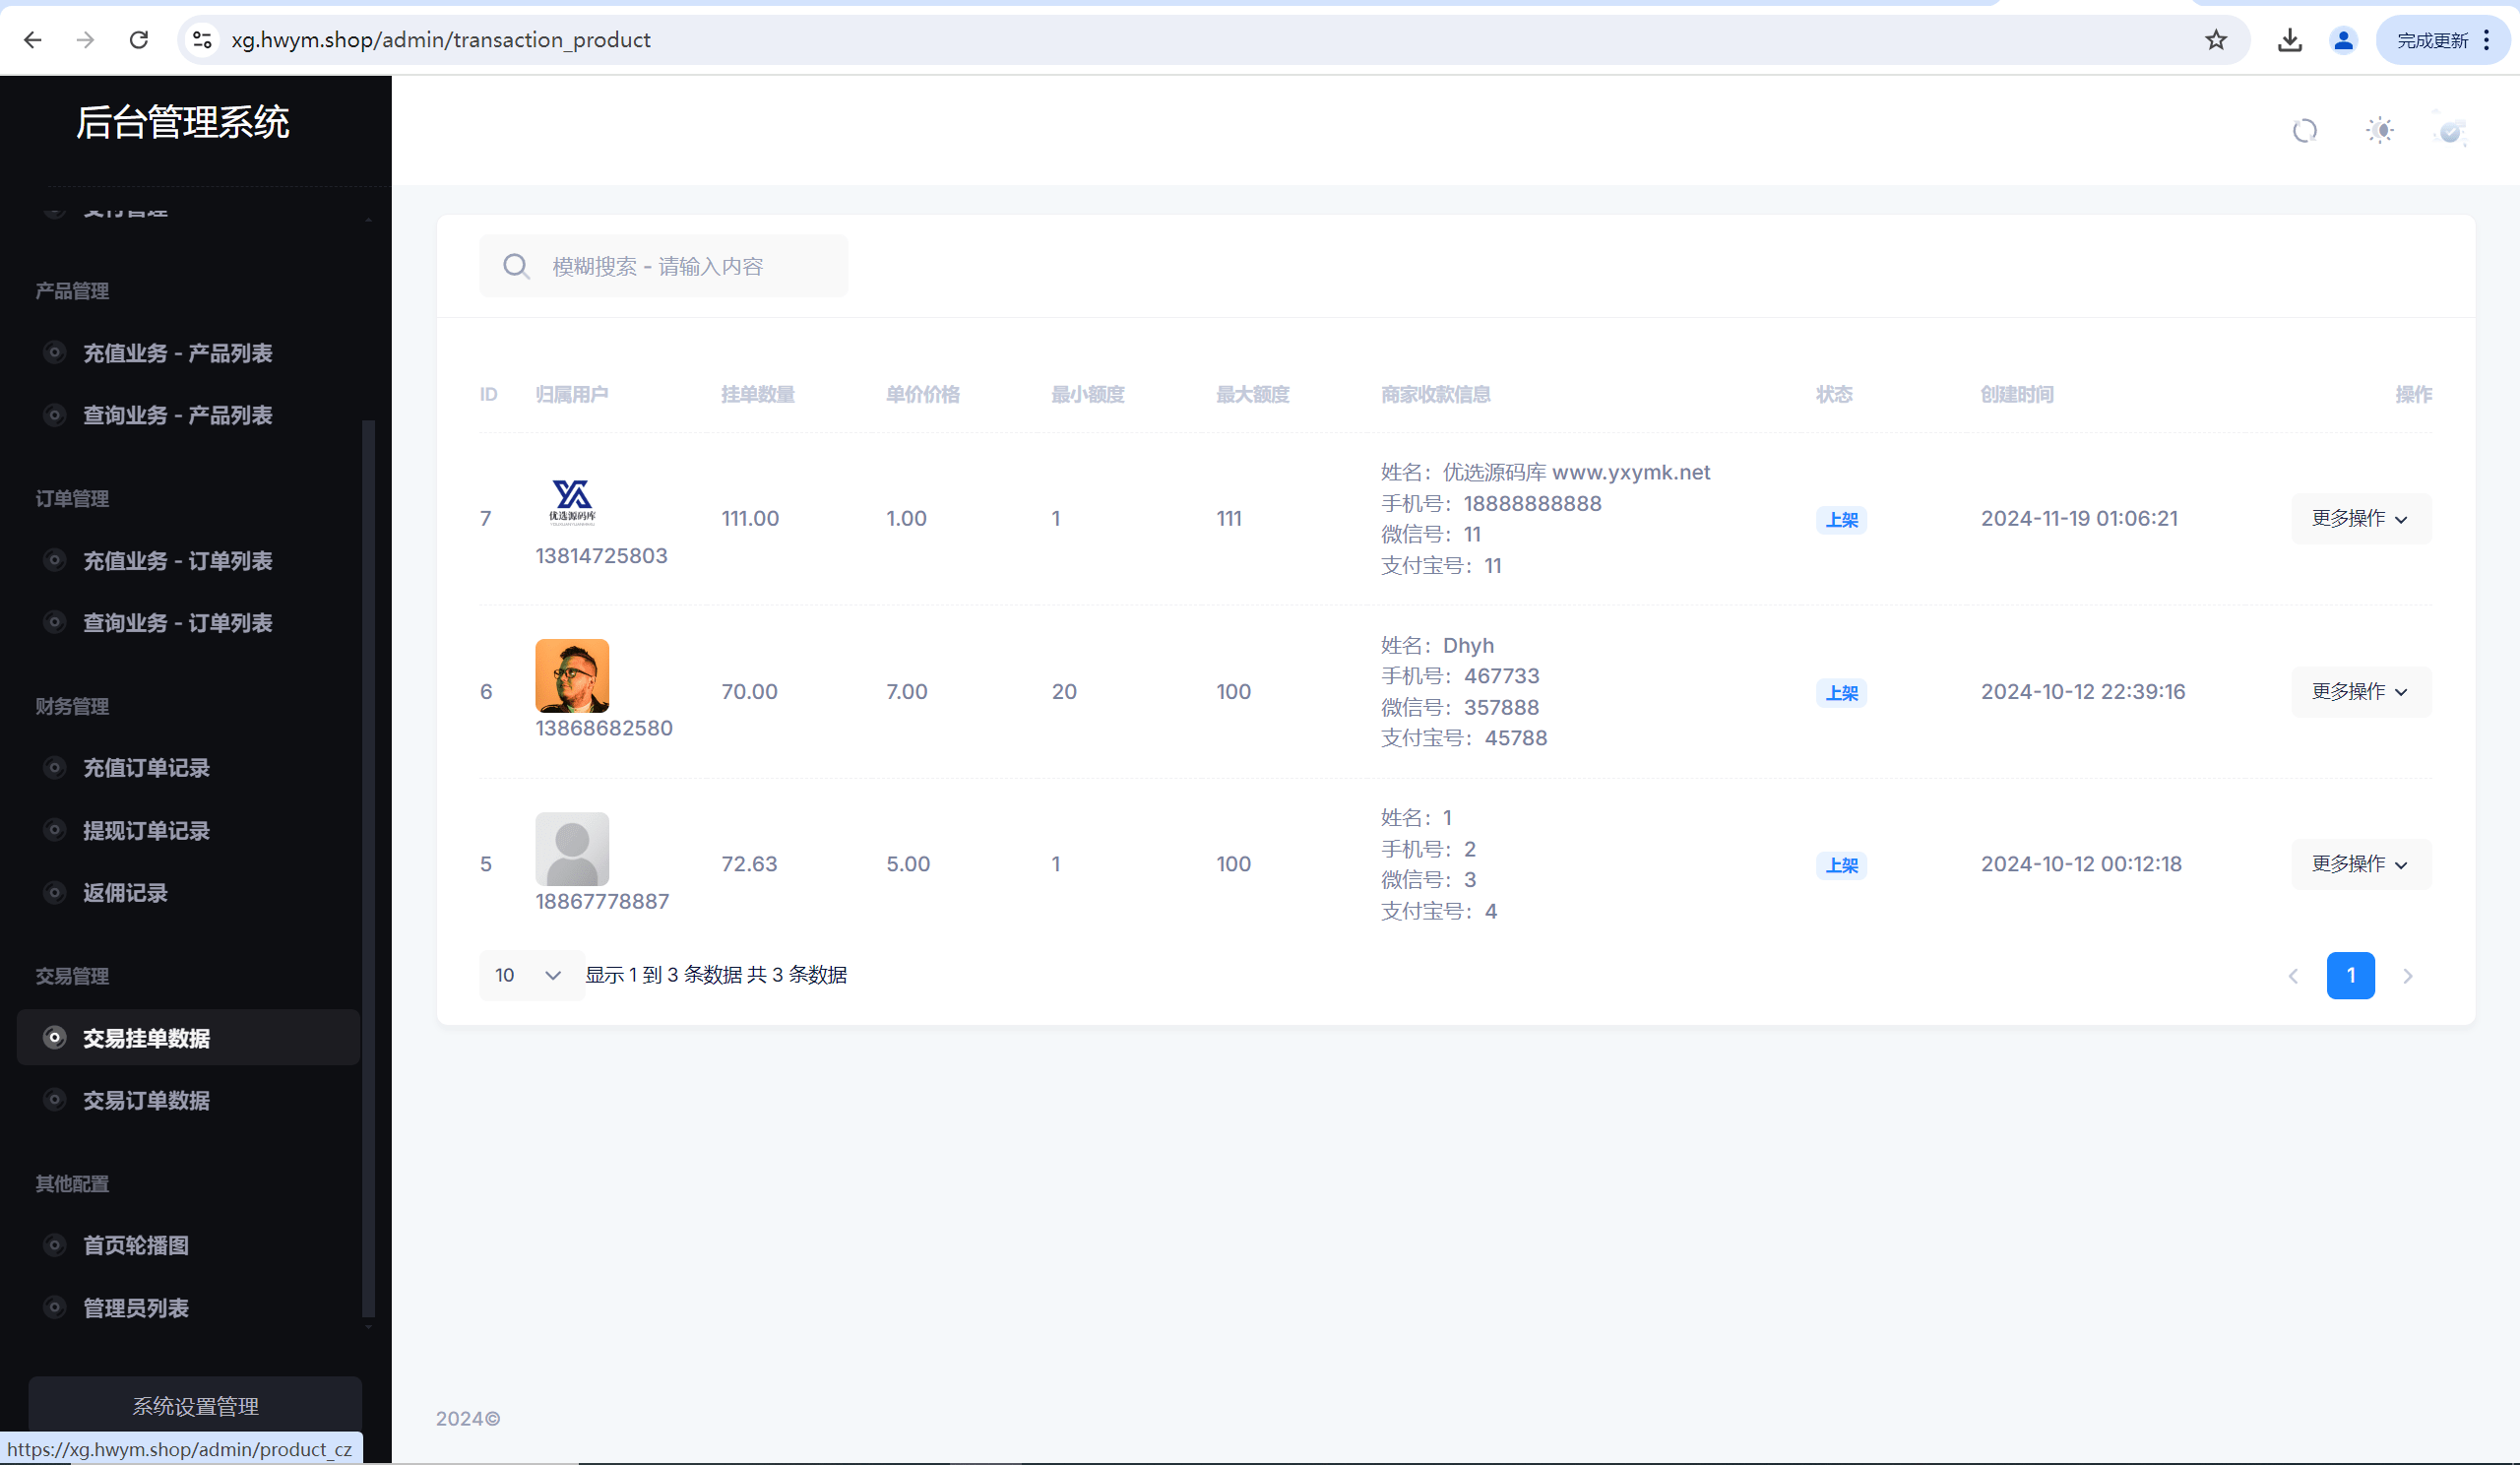
Task: Click the refresh spinner icon in the header
Action: coord(2304,131)
